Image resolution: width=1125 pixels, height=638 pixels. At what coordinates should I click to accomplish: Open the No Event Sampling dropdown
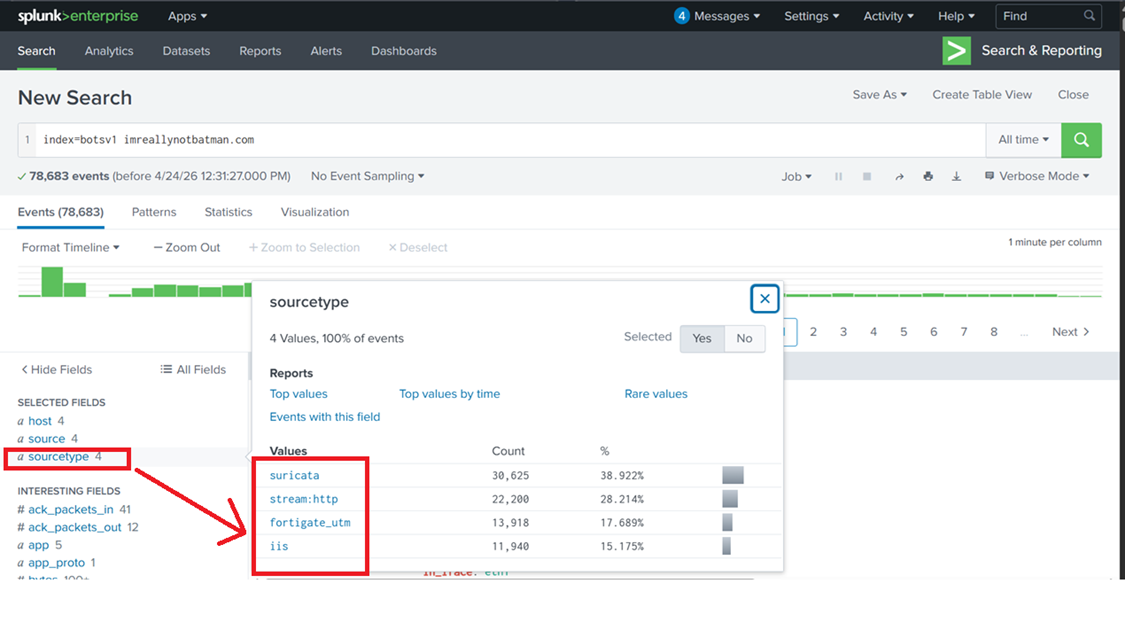click(367, 176)
